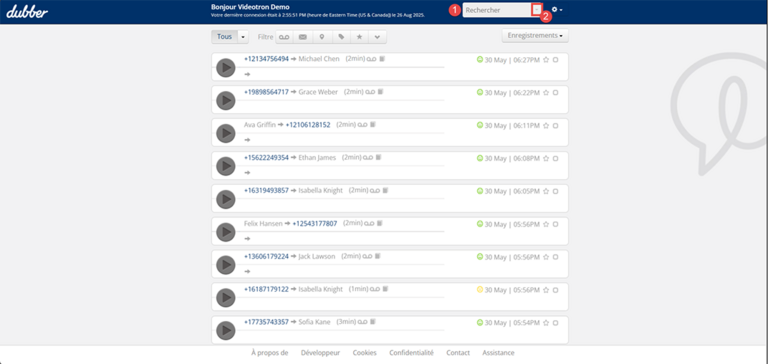
Task: Expand the search options arrow
Action: point(537,10)
